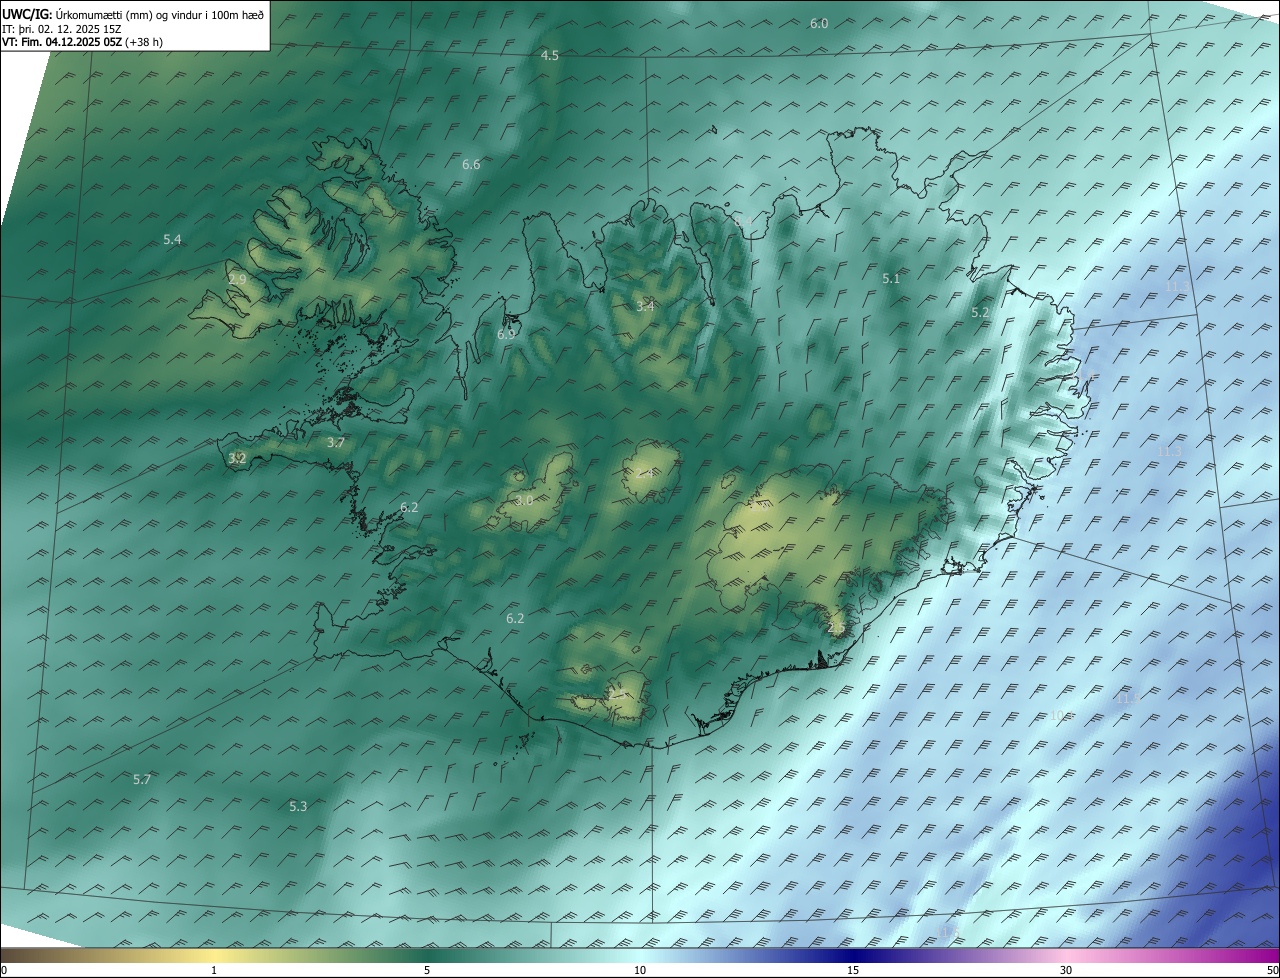Click the dark navy color above the 15 tick

[853, 956]
